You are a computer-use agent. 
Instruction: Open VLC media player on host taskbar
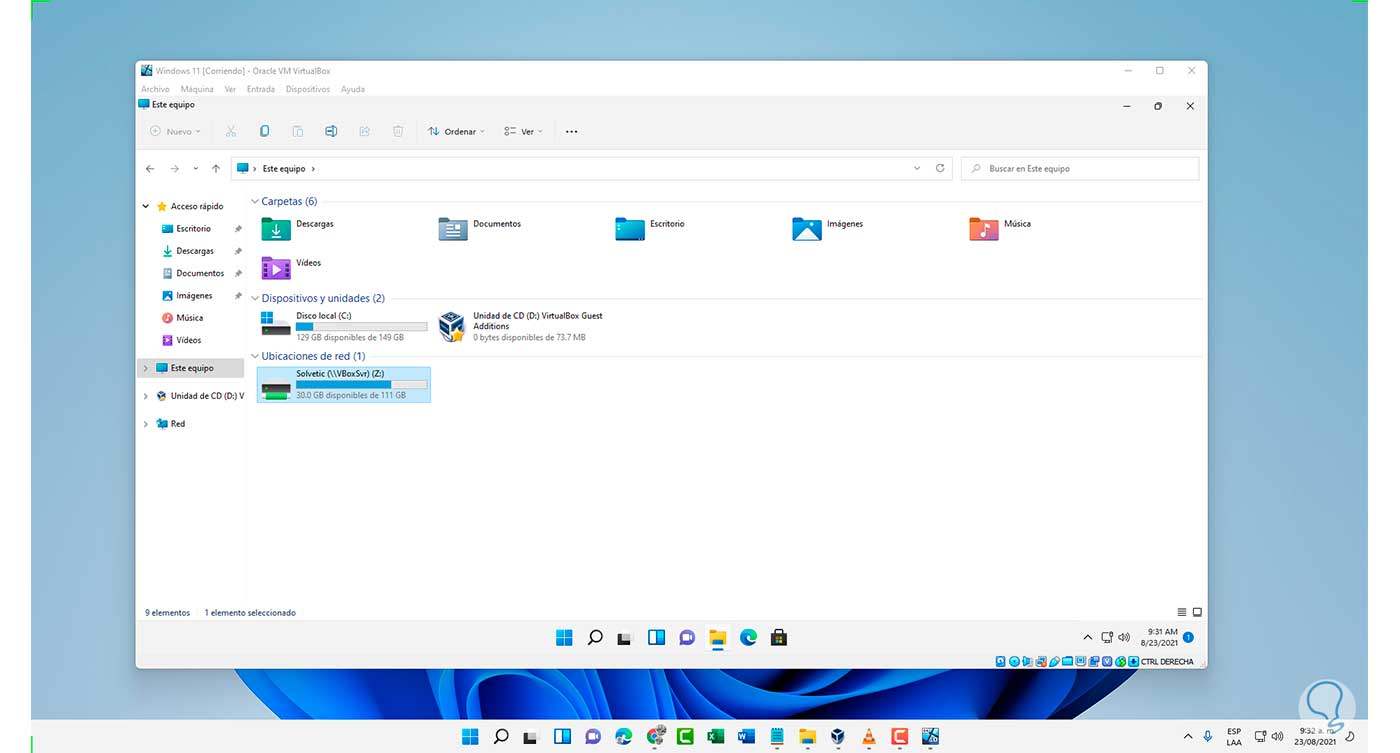pos(869,737)
